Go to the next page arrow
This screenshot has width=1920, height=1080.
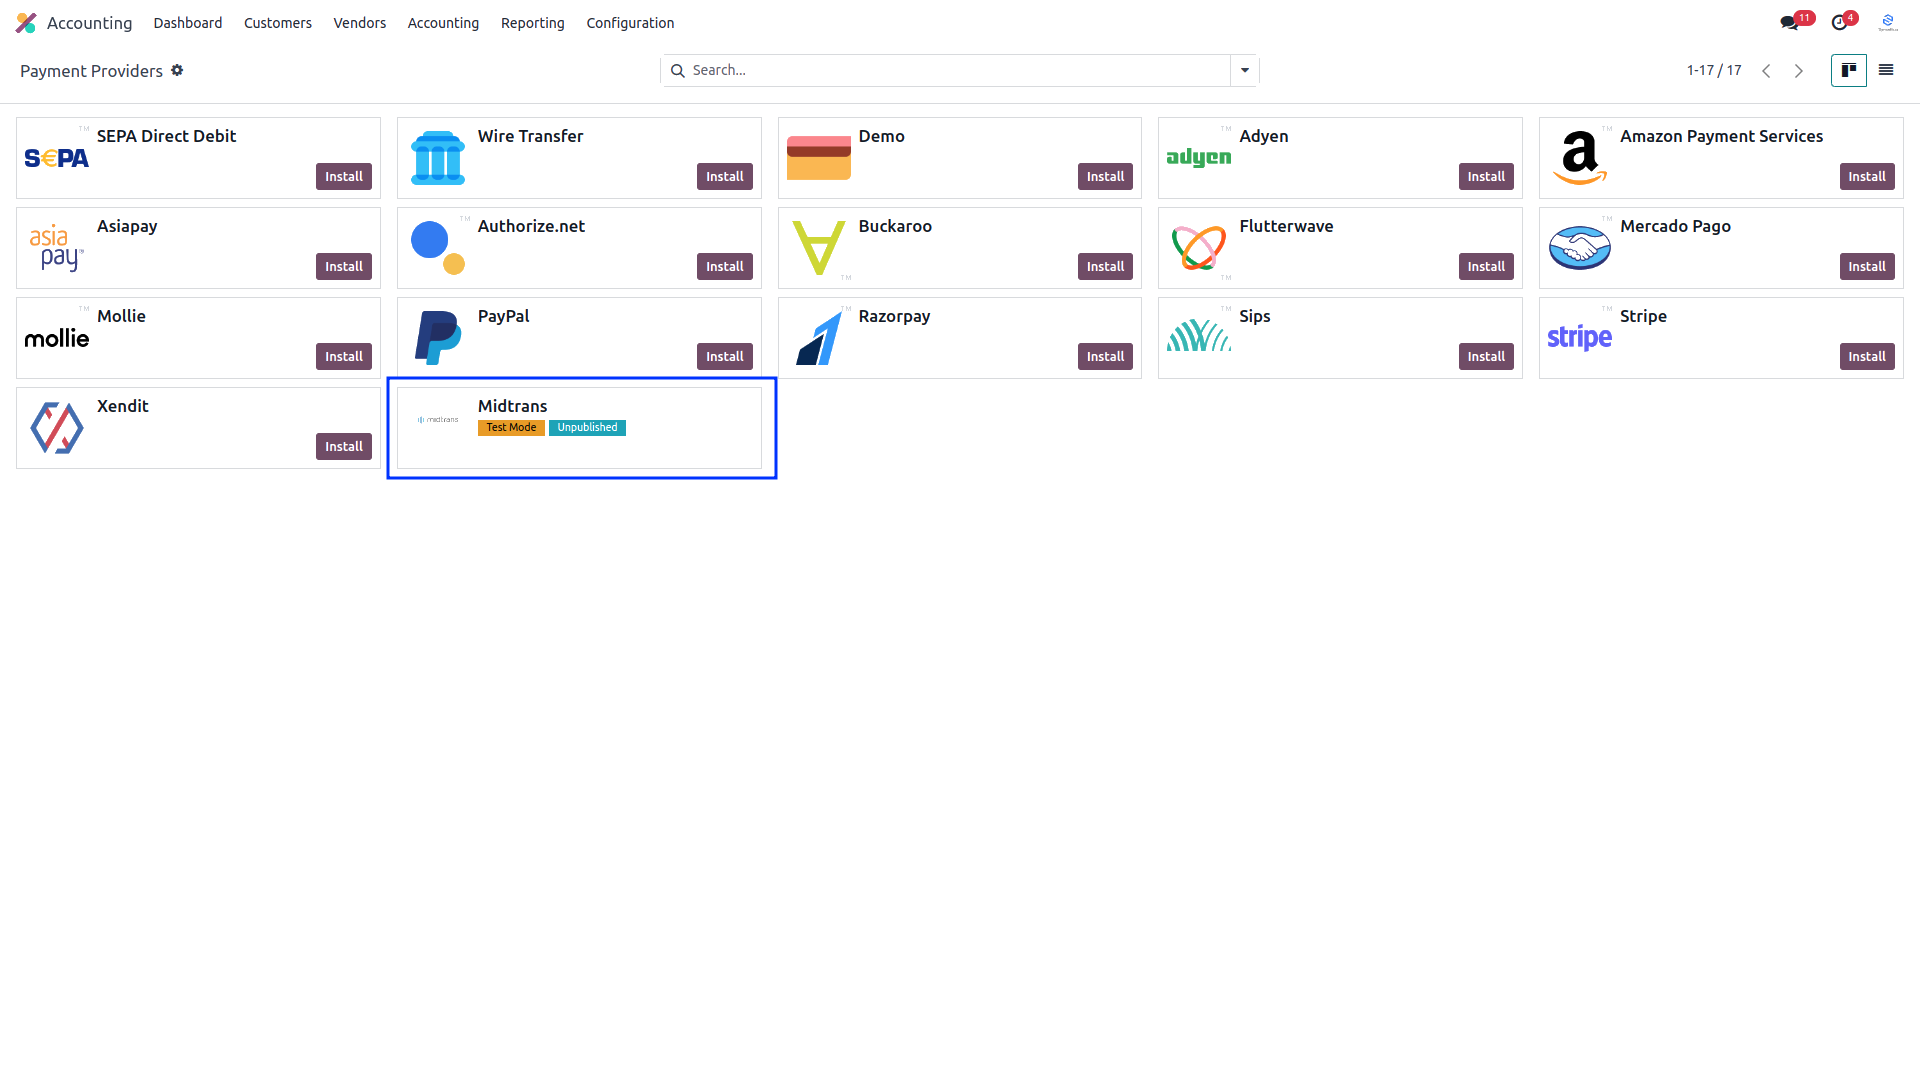[1799, 71]
